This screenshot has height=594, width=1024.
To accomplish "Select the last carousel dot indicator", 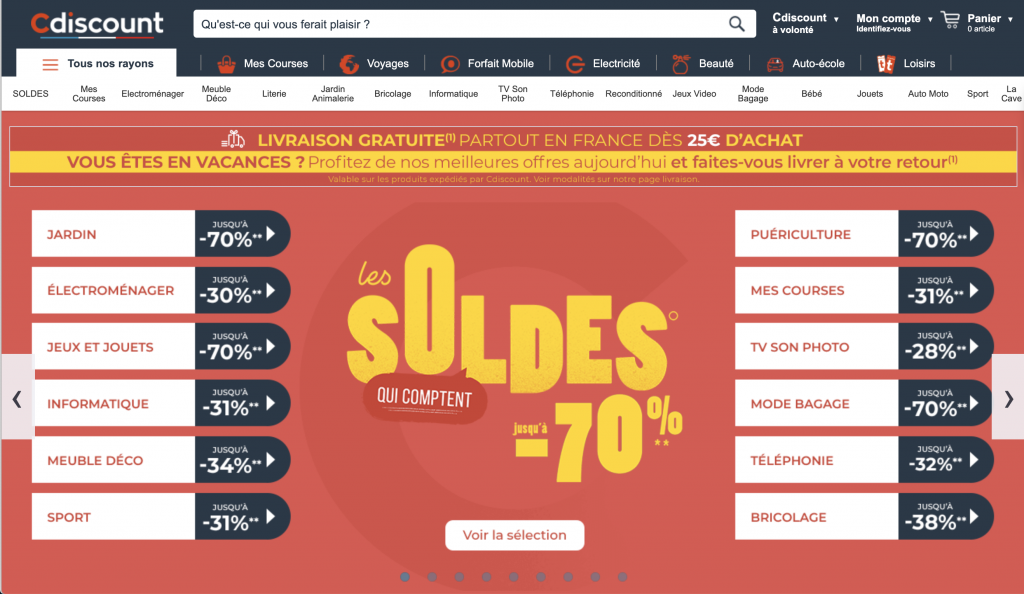I will point(622,577).
